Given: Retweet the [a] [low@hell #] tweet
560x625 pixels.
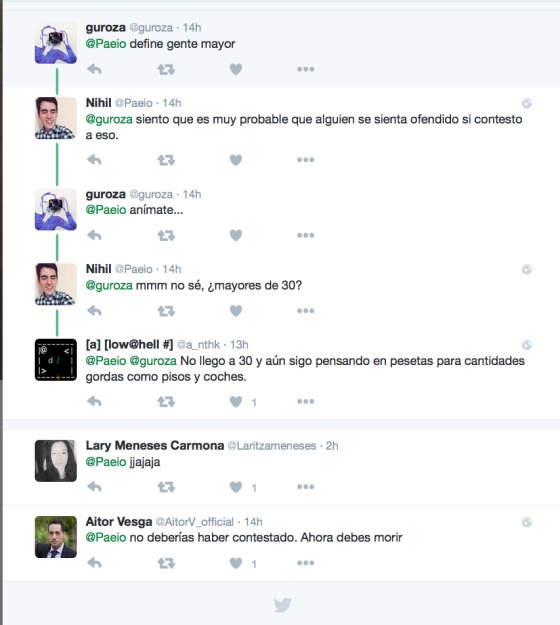Looking at the screenshot, I should (166, 401).
